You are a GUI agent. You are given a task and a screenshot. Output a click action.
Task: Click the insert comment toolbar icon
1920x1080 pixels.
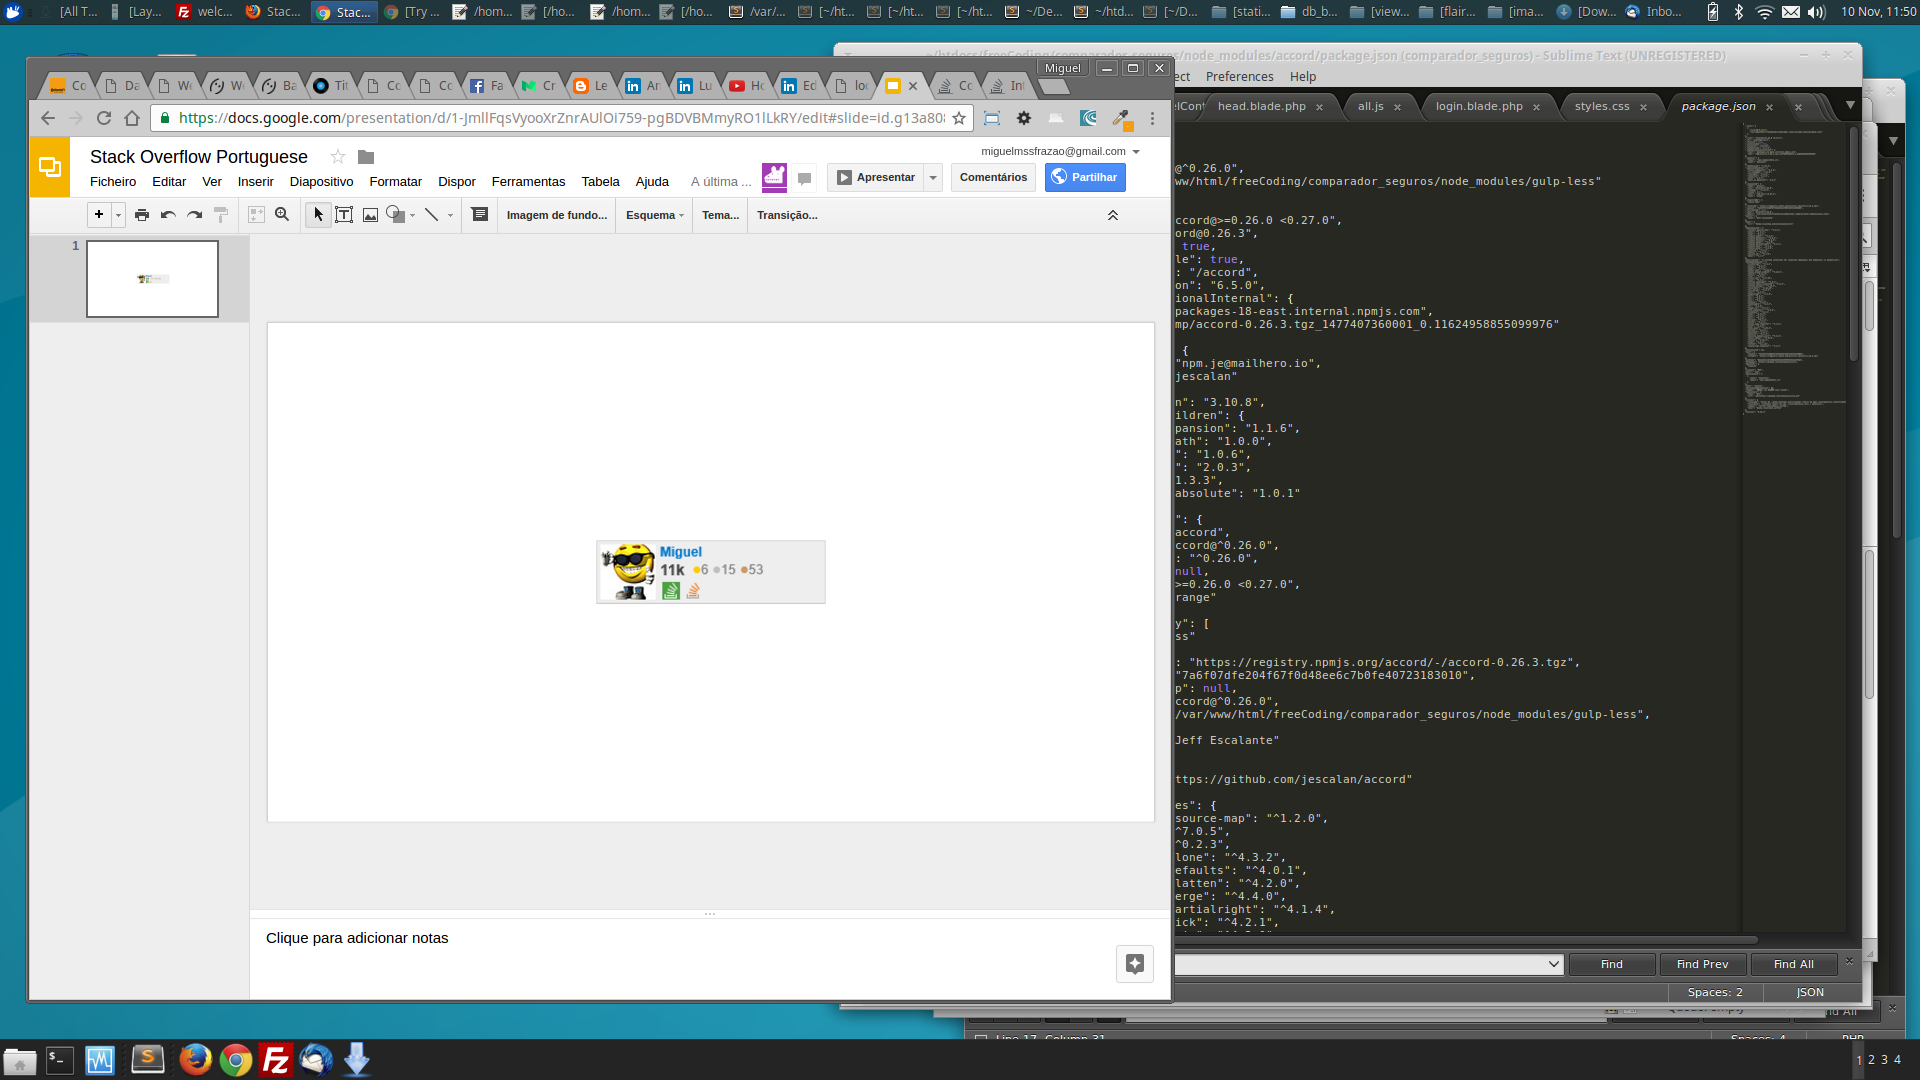(480, 215)
